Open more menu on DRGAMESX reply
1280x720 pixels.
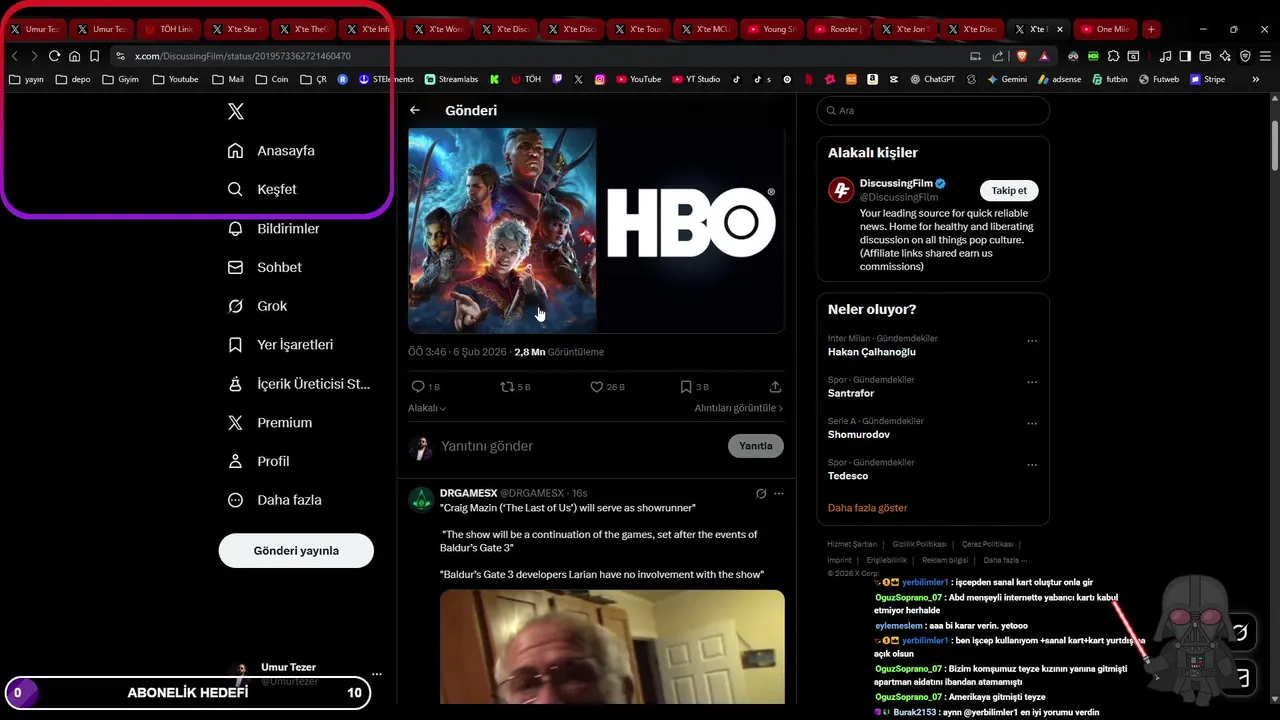click(x=779, y=493)
